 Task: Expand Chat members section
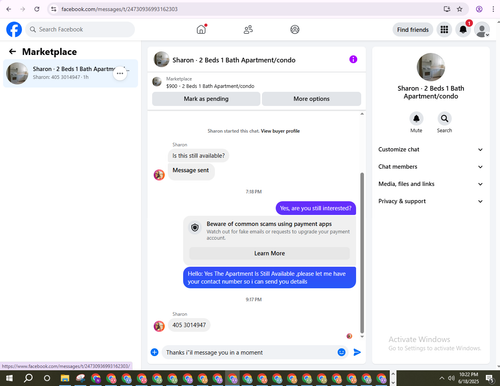tap(430, 167)
